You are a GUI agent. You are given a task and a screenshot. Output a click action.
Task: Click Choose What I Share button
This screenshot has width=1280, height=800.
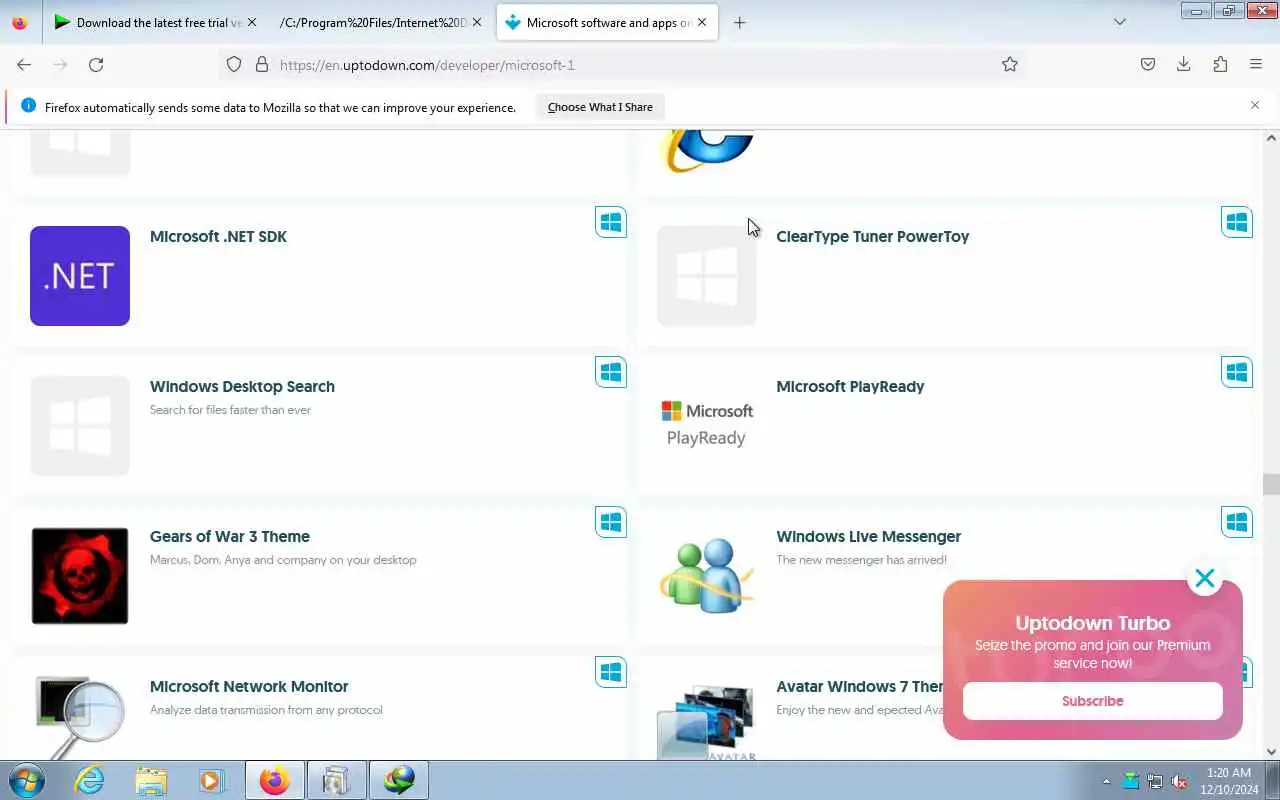(600, 107)
